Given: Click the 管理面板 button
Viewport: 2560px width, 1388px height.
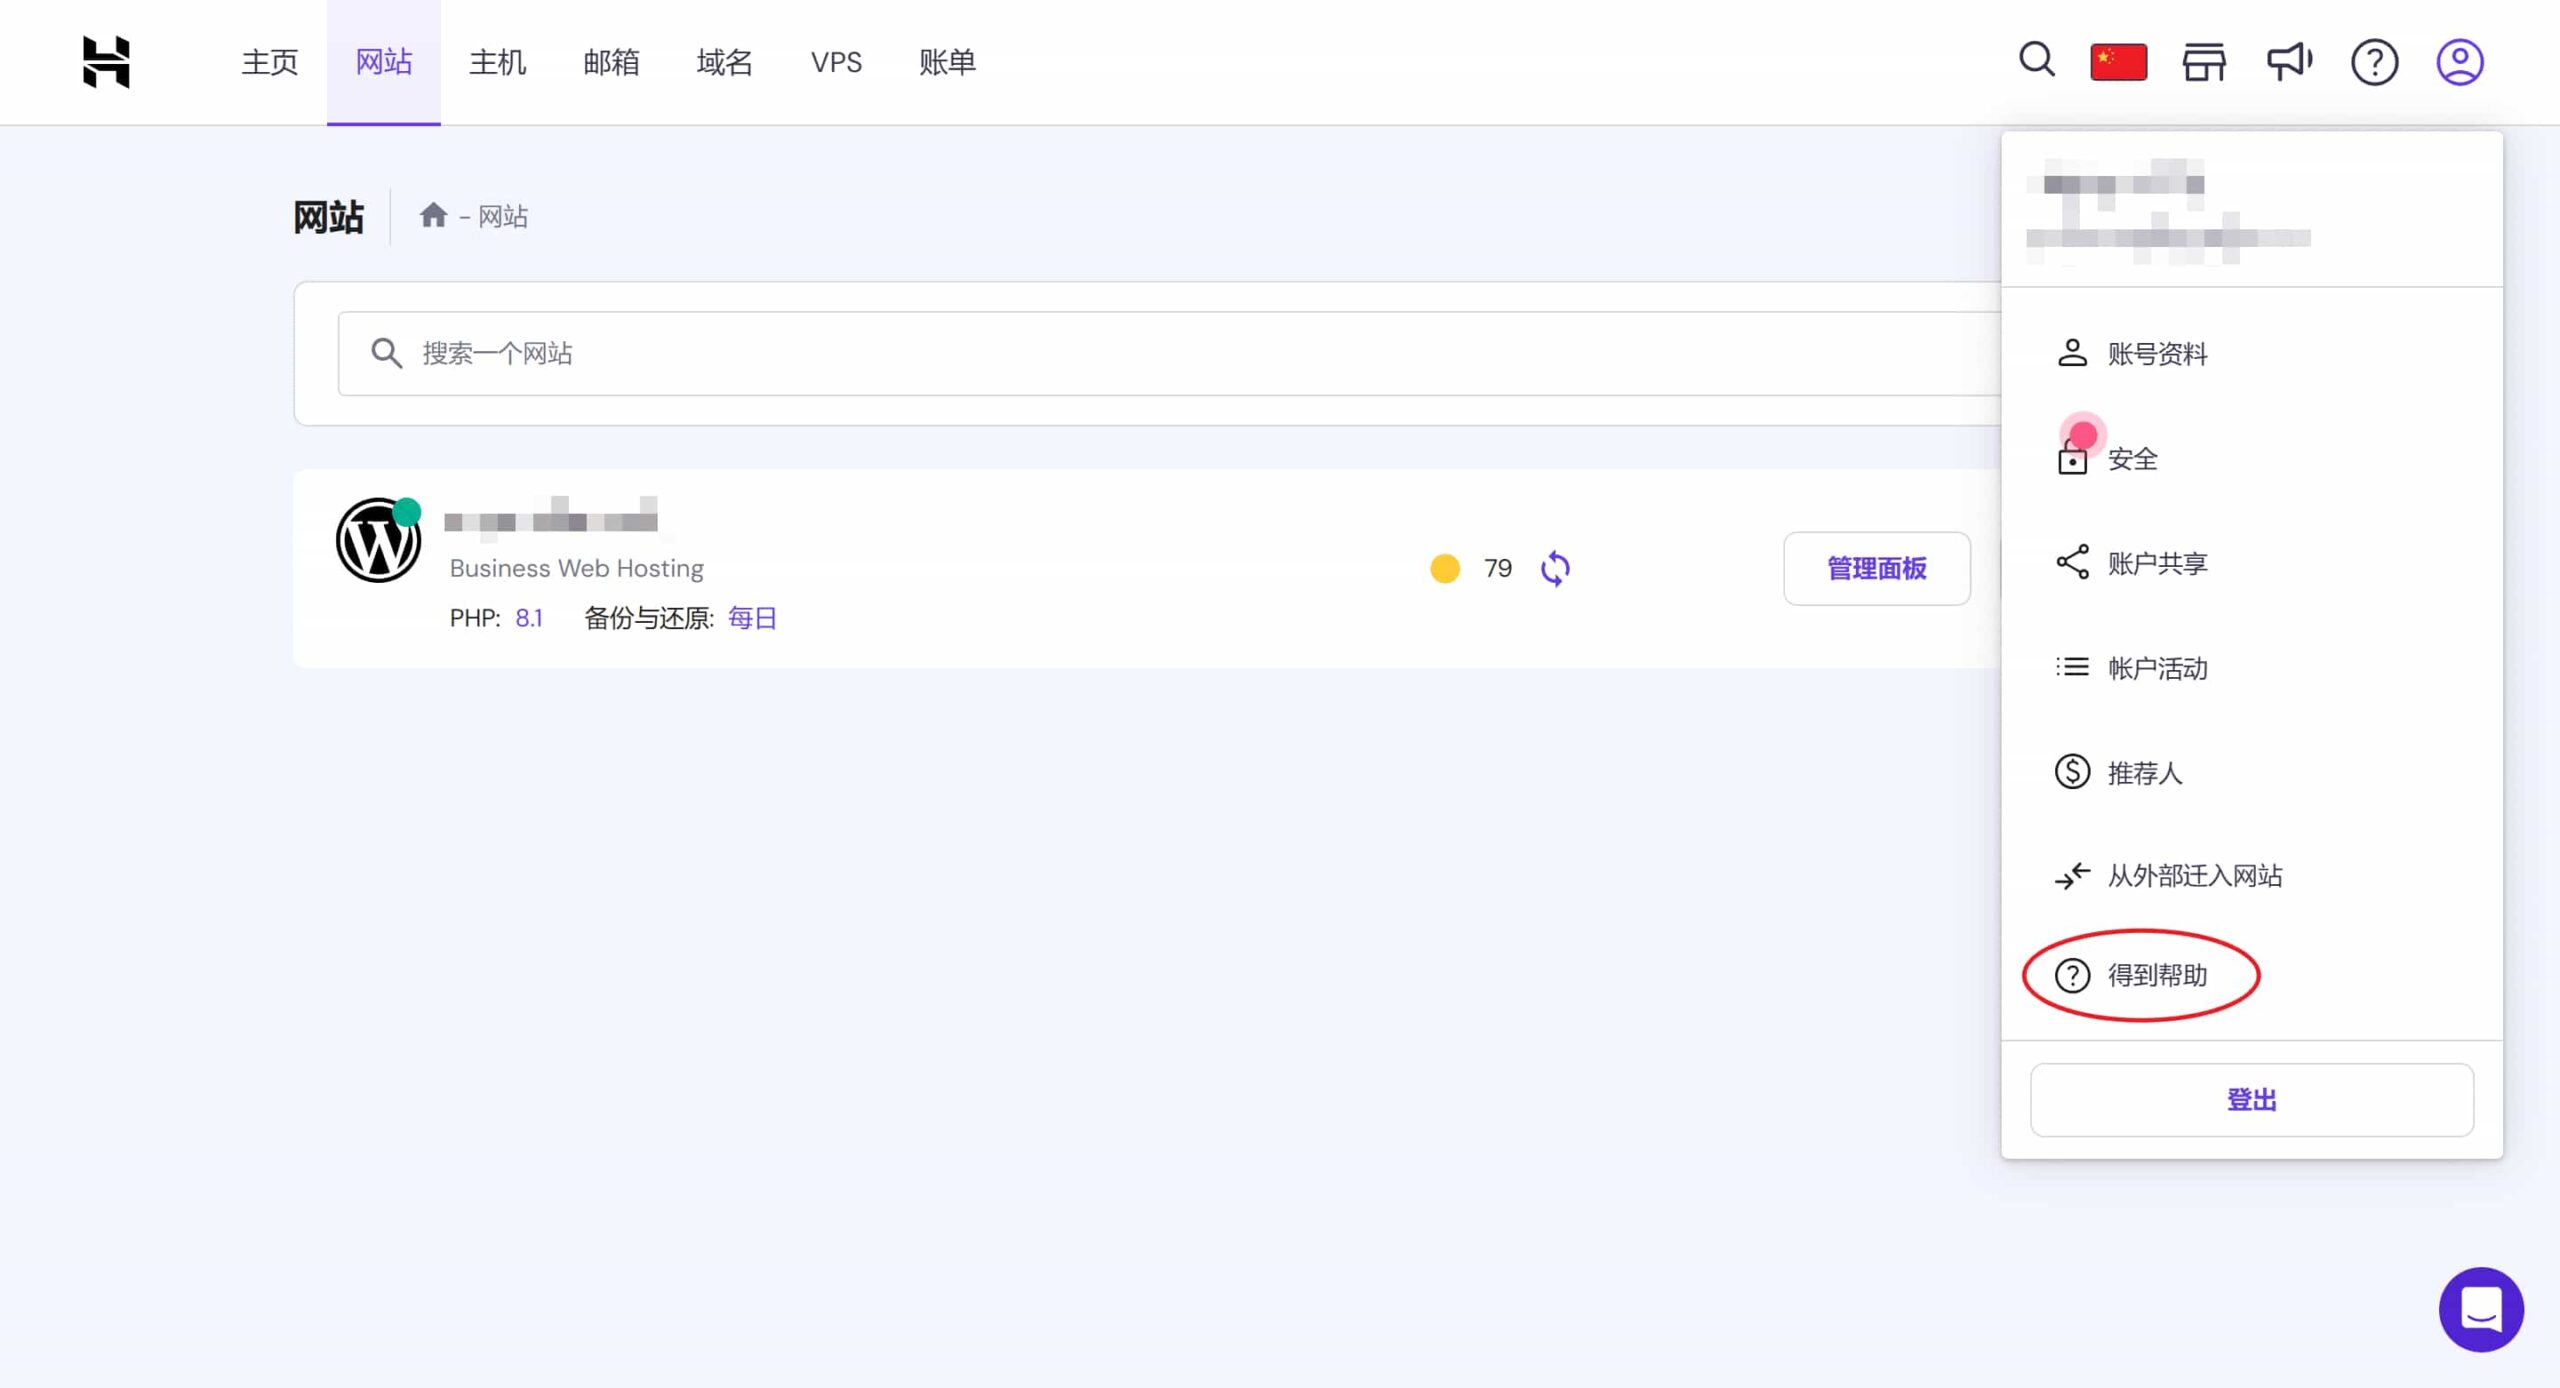Looking at the screenshot, I should [x=1876, y=568].
